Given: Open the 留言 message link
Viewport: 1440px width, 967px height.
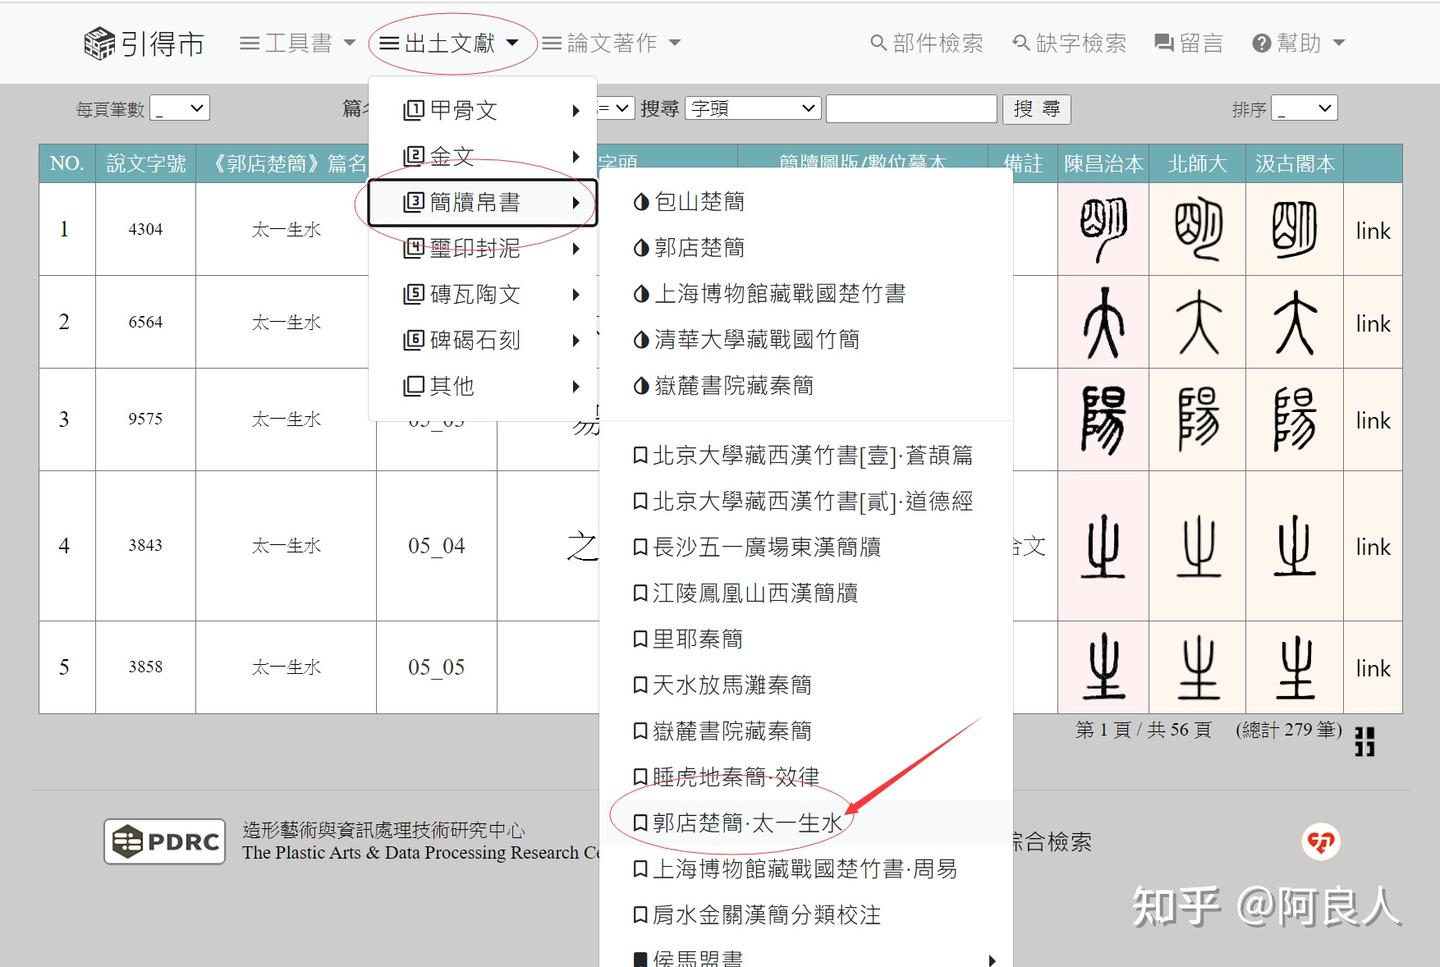Looking at the screenshot, I should 1189,43.
